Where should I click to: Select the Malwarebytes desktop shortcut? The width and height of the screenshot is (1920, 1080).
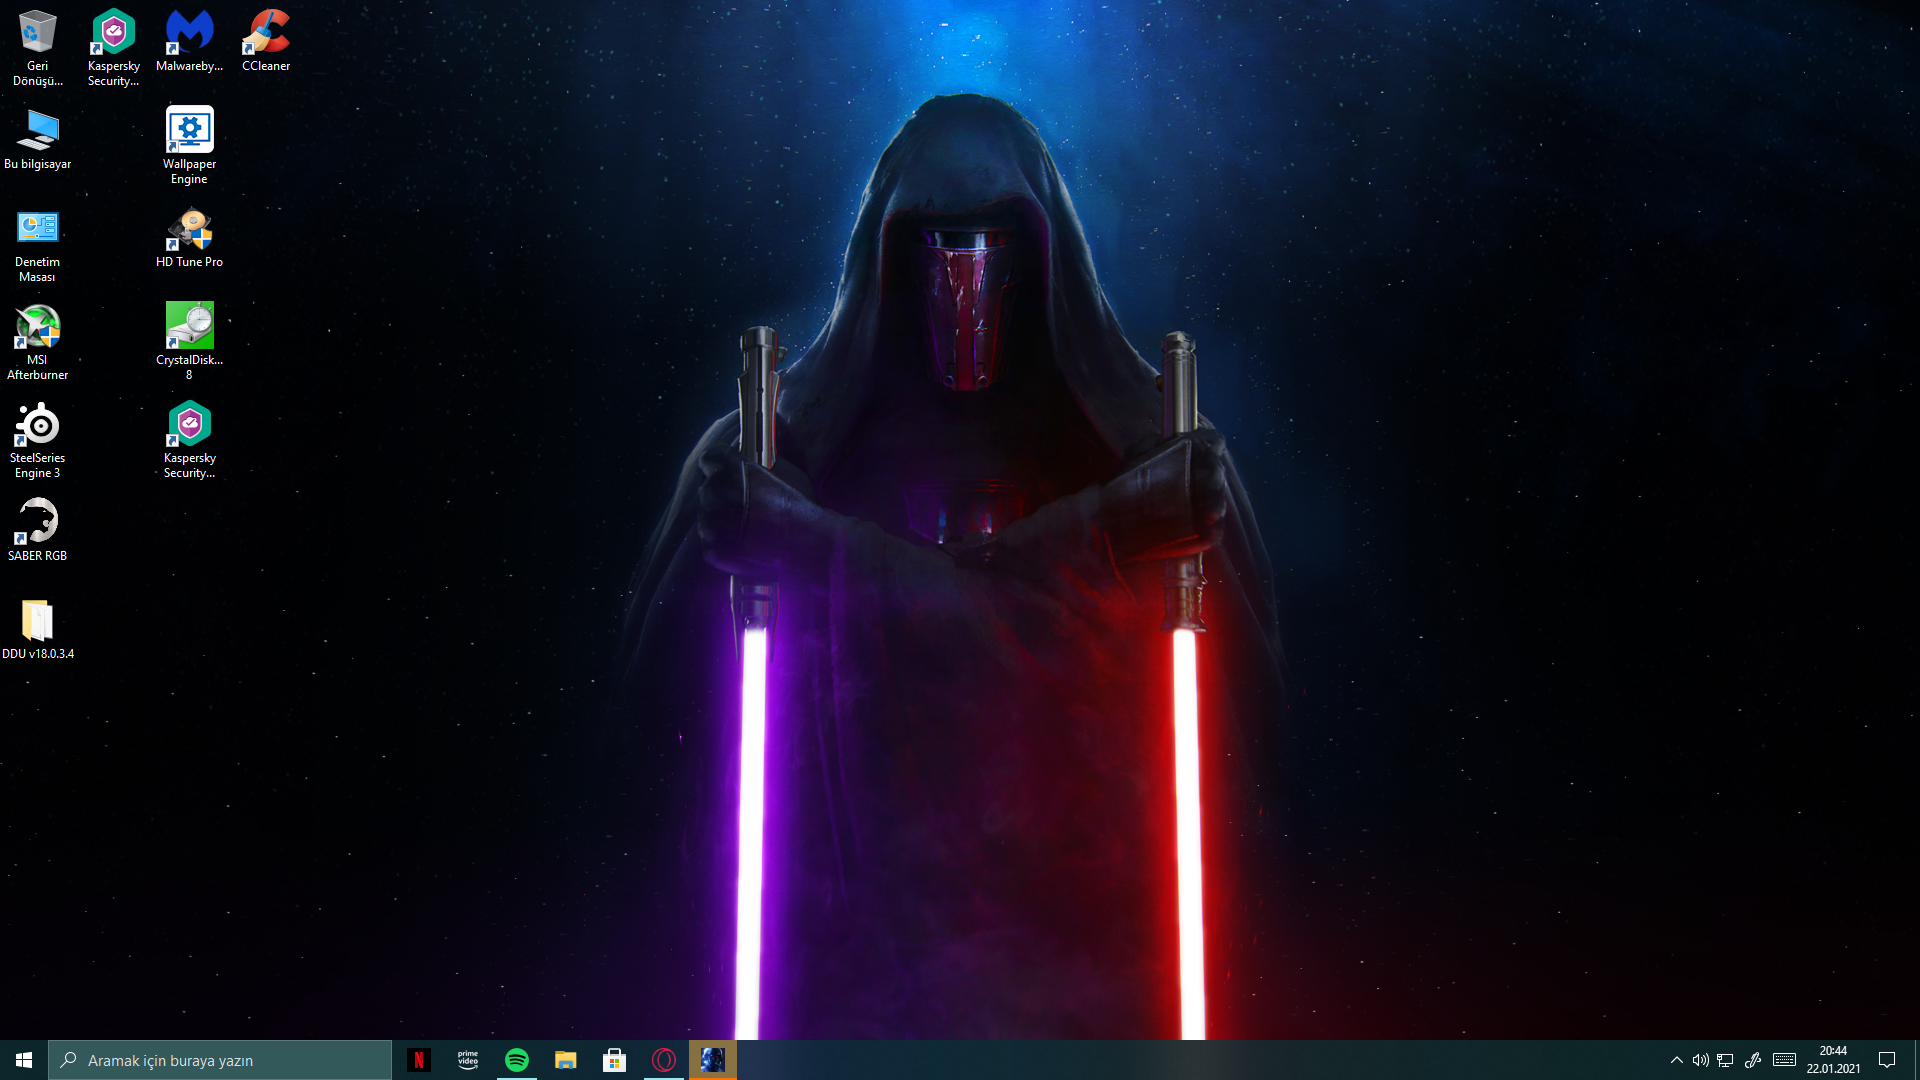point(189,33)
